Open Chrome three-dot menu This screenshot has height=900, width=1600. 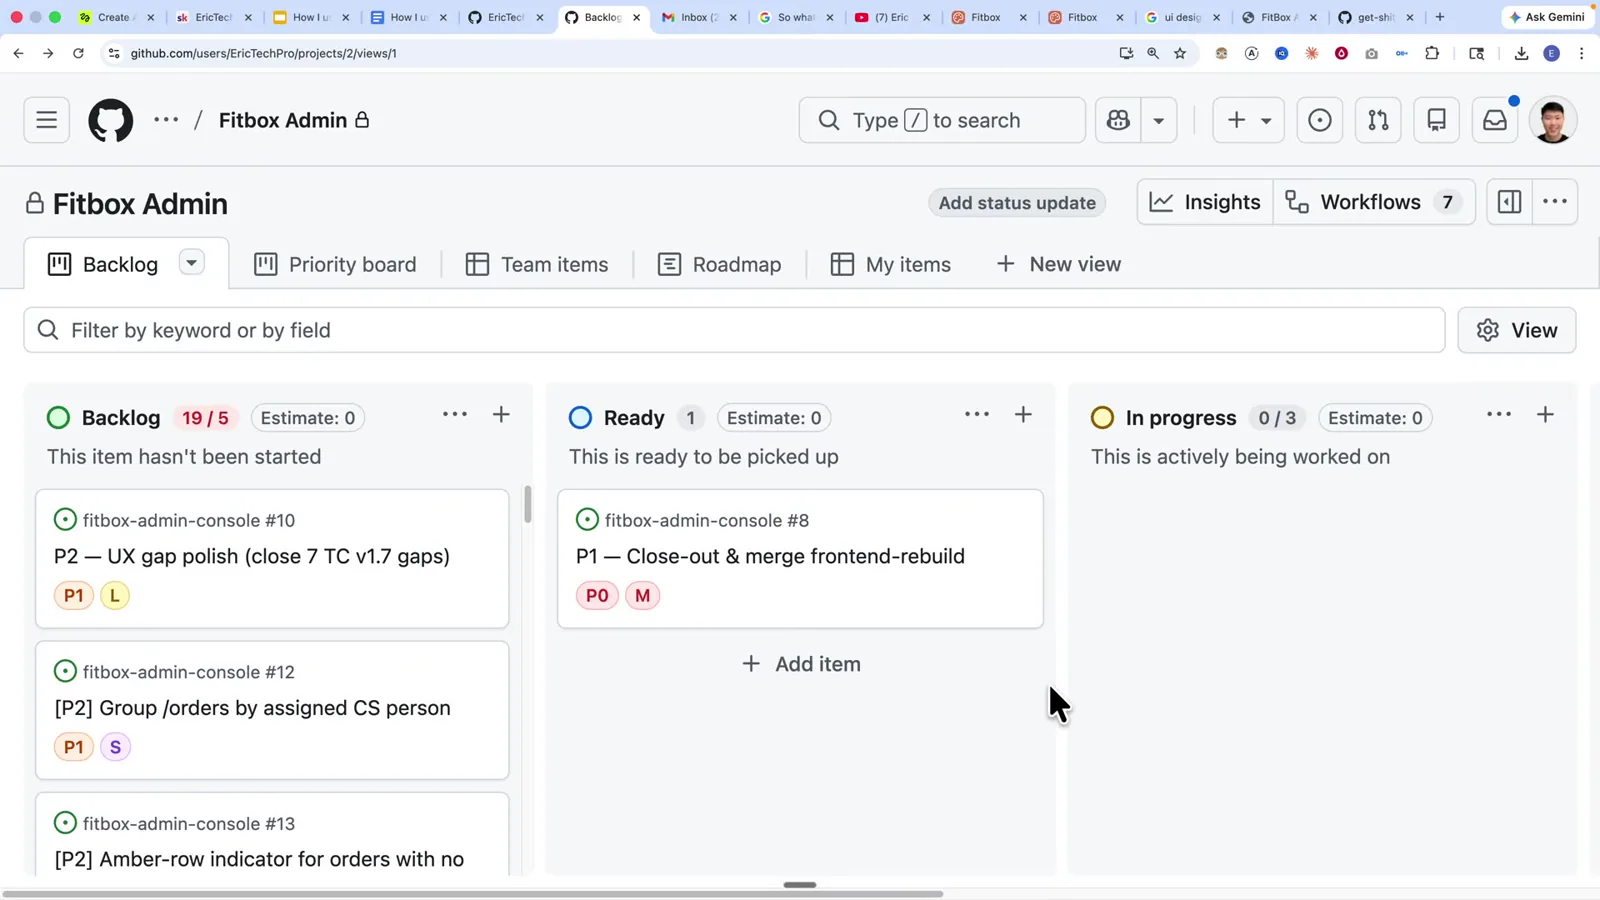coord(1581,53)
